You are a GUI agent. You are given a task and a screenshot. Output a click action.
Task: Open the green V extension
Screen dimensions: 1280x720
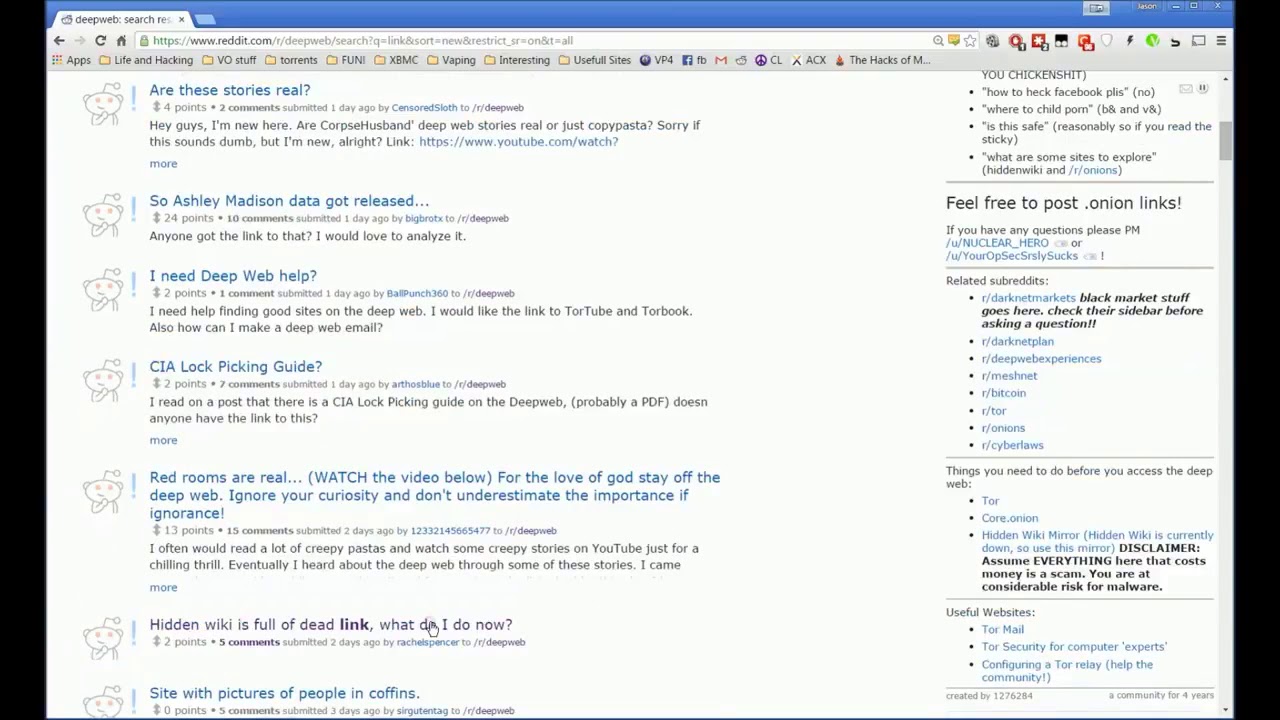point(1152,41)
